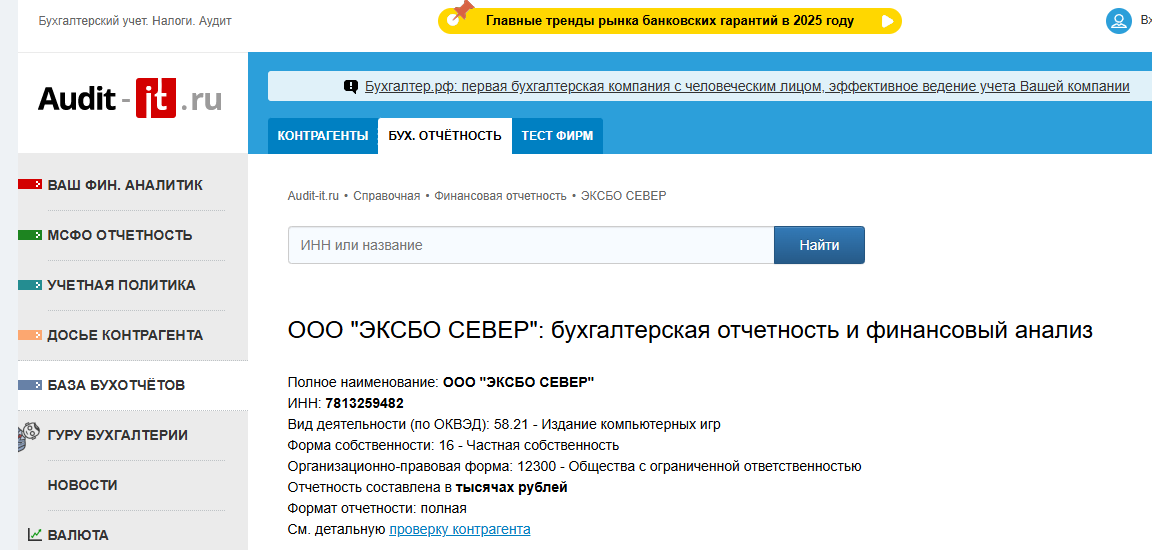The image size is (1152, 550).
Task: Open ДОСЬЕ КОНТРАГЕНТА sidebar item
Action: coord(125,335)
